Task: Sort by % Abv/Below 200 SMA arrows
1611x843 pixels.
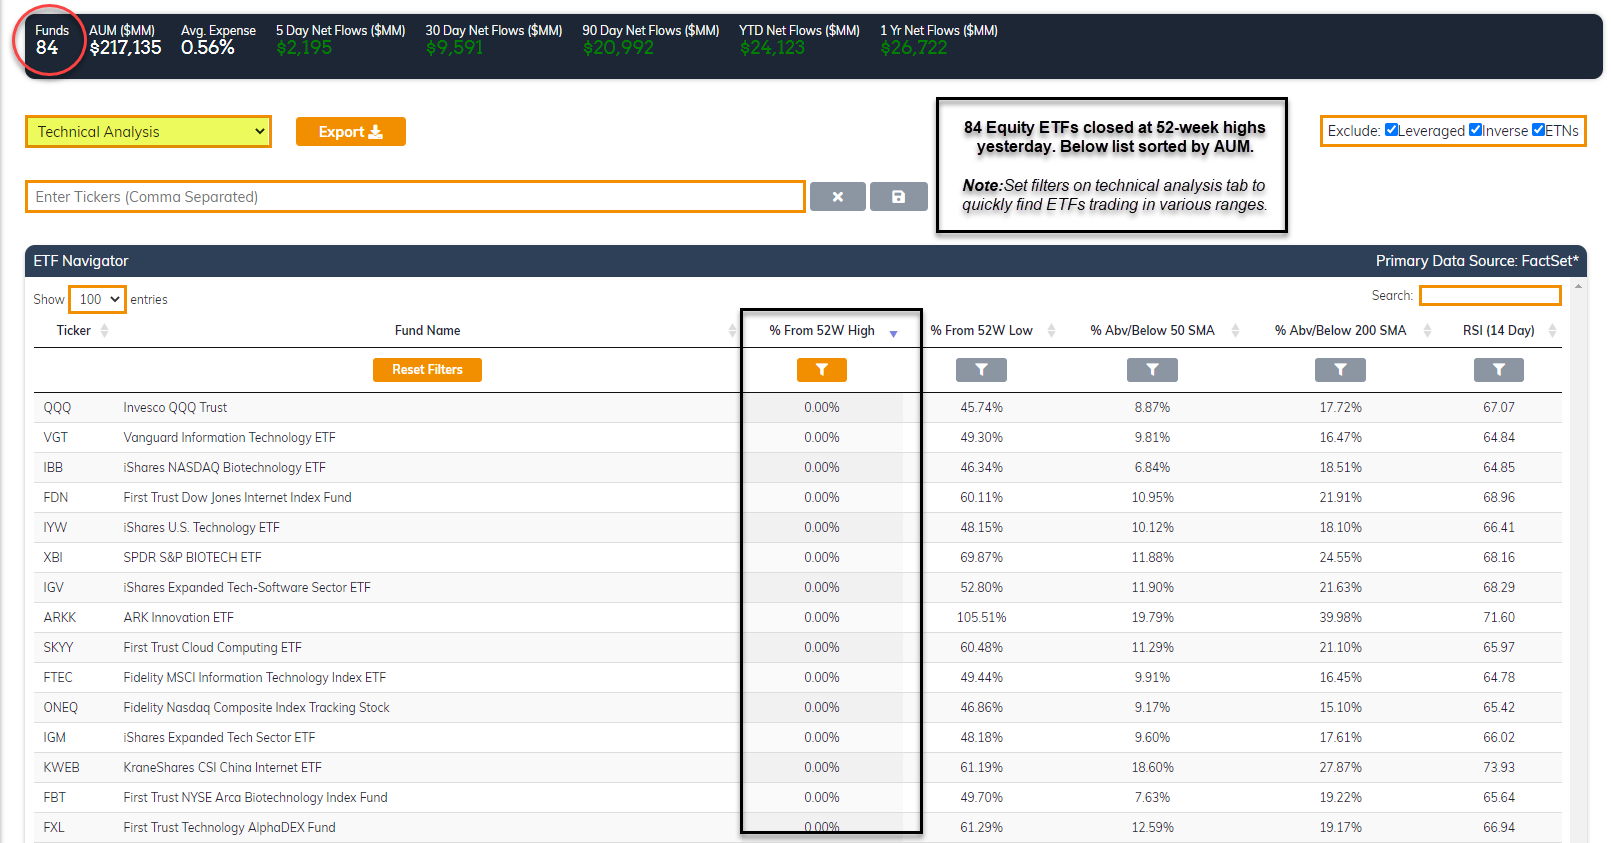Action: (1427, 331)
